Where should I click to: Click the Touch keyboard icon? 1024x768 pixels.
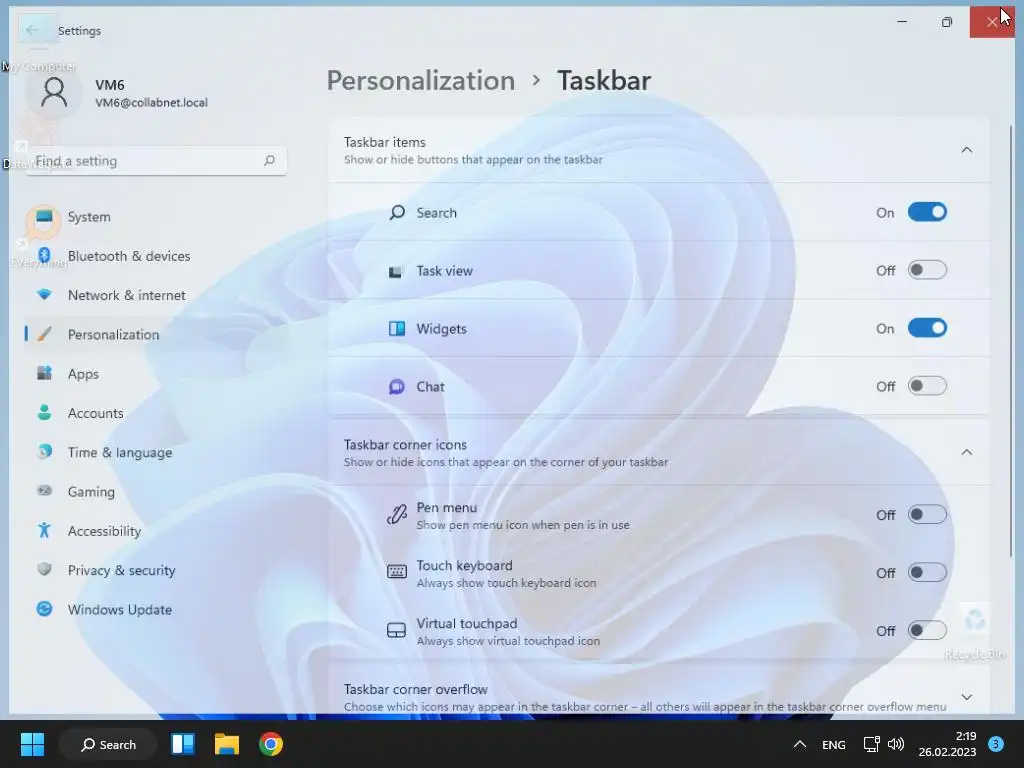(x=396, y=573)
